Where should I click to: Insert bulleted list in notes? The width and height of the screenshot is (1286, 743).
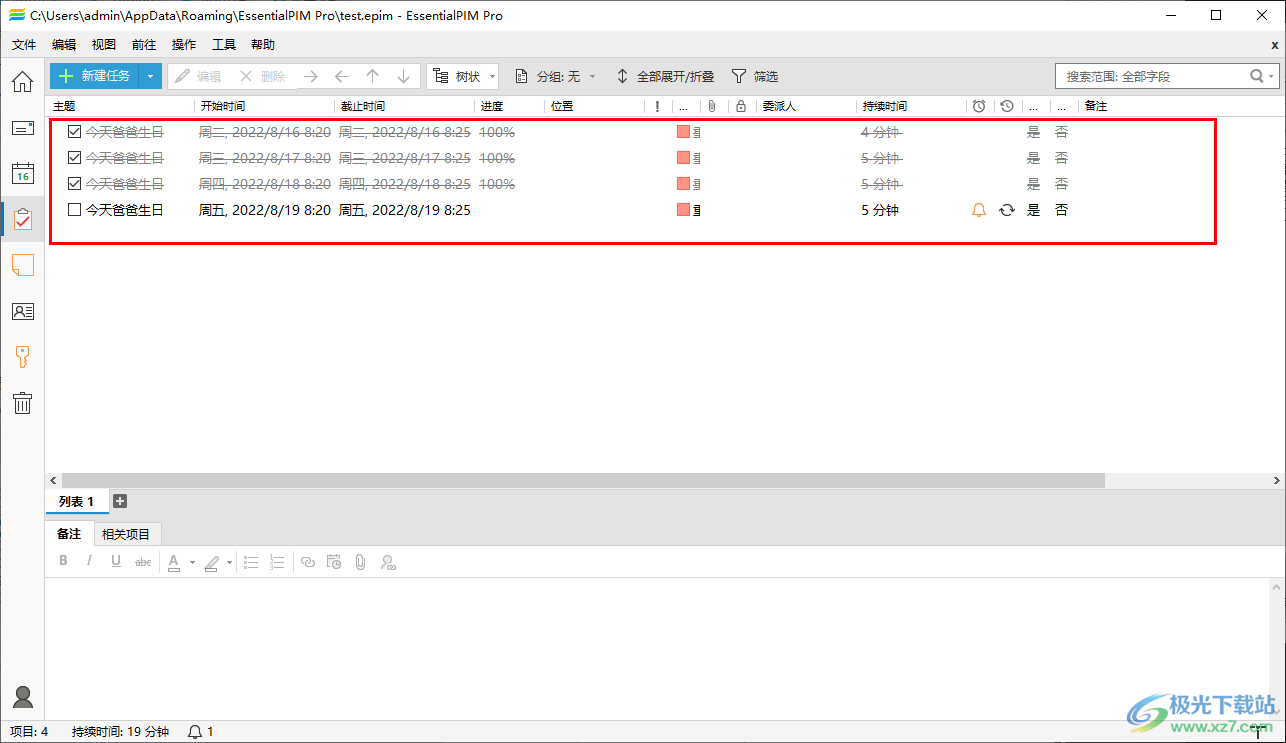click(251, 562)
